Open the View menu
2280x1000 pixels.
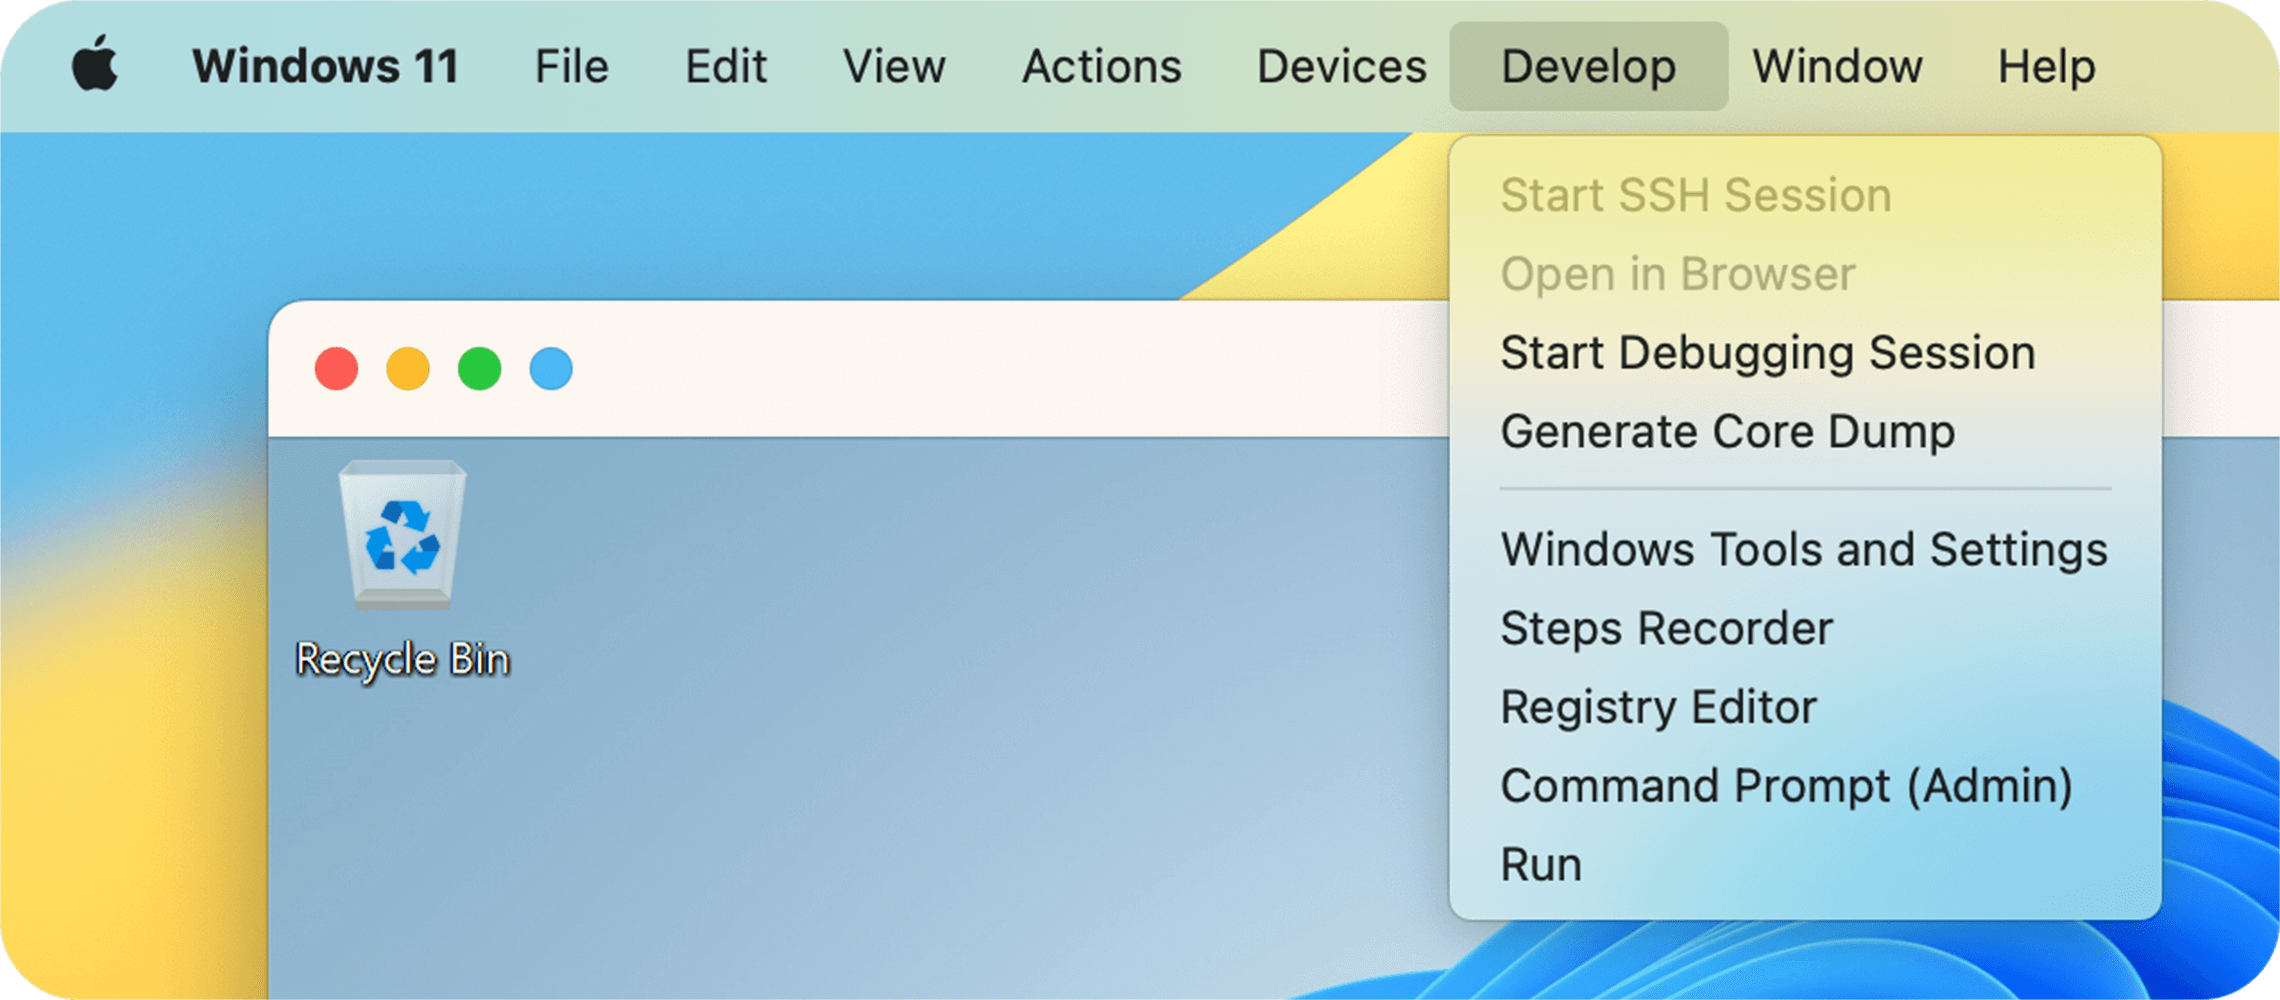click(x=894, y=67)
